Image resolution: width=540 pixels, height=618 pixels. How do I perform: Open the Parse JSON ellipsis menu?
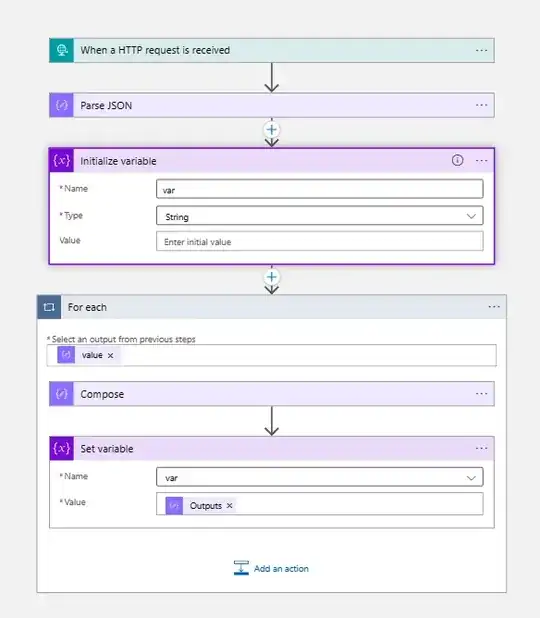(x=481, y=105)
